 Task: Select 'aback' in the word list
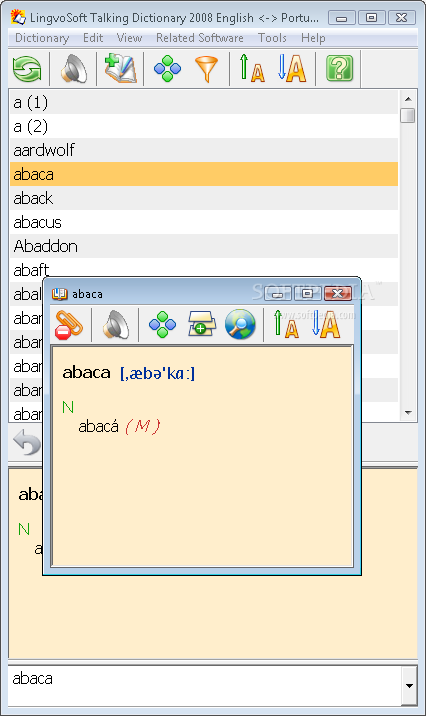204,198
